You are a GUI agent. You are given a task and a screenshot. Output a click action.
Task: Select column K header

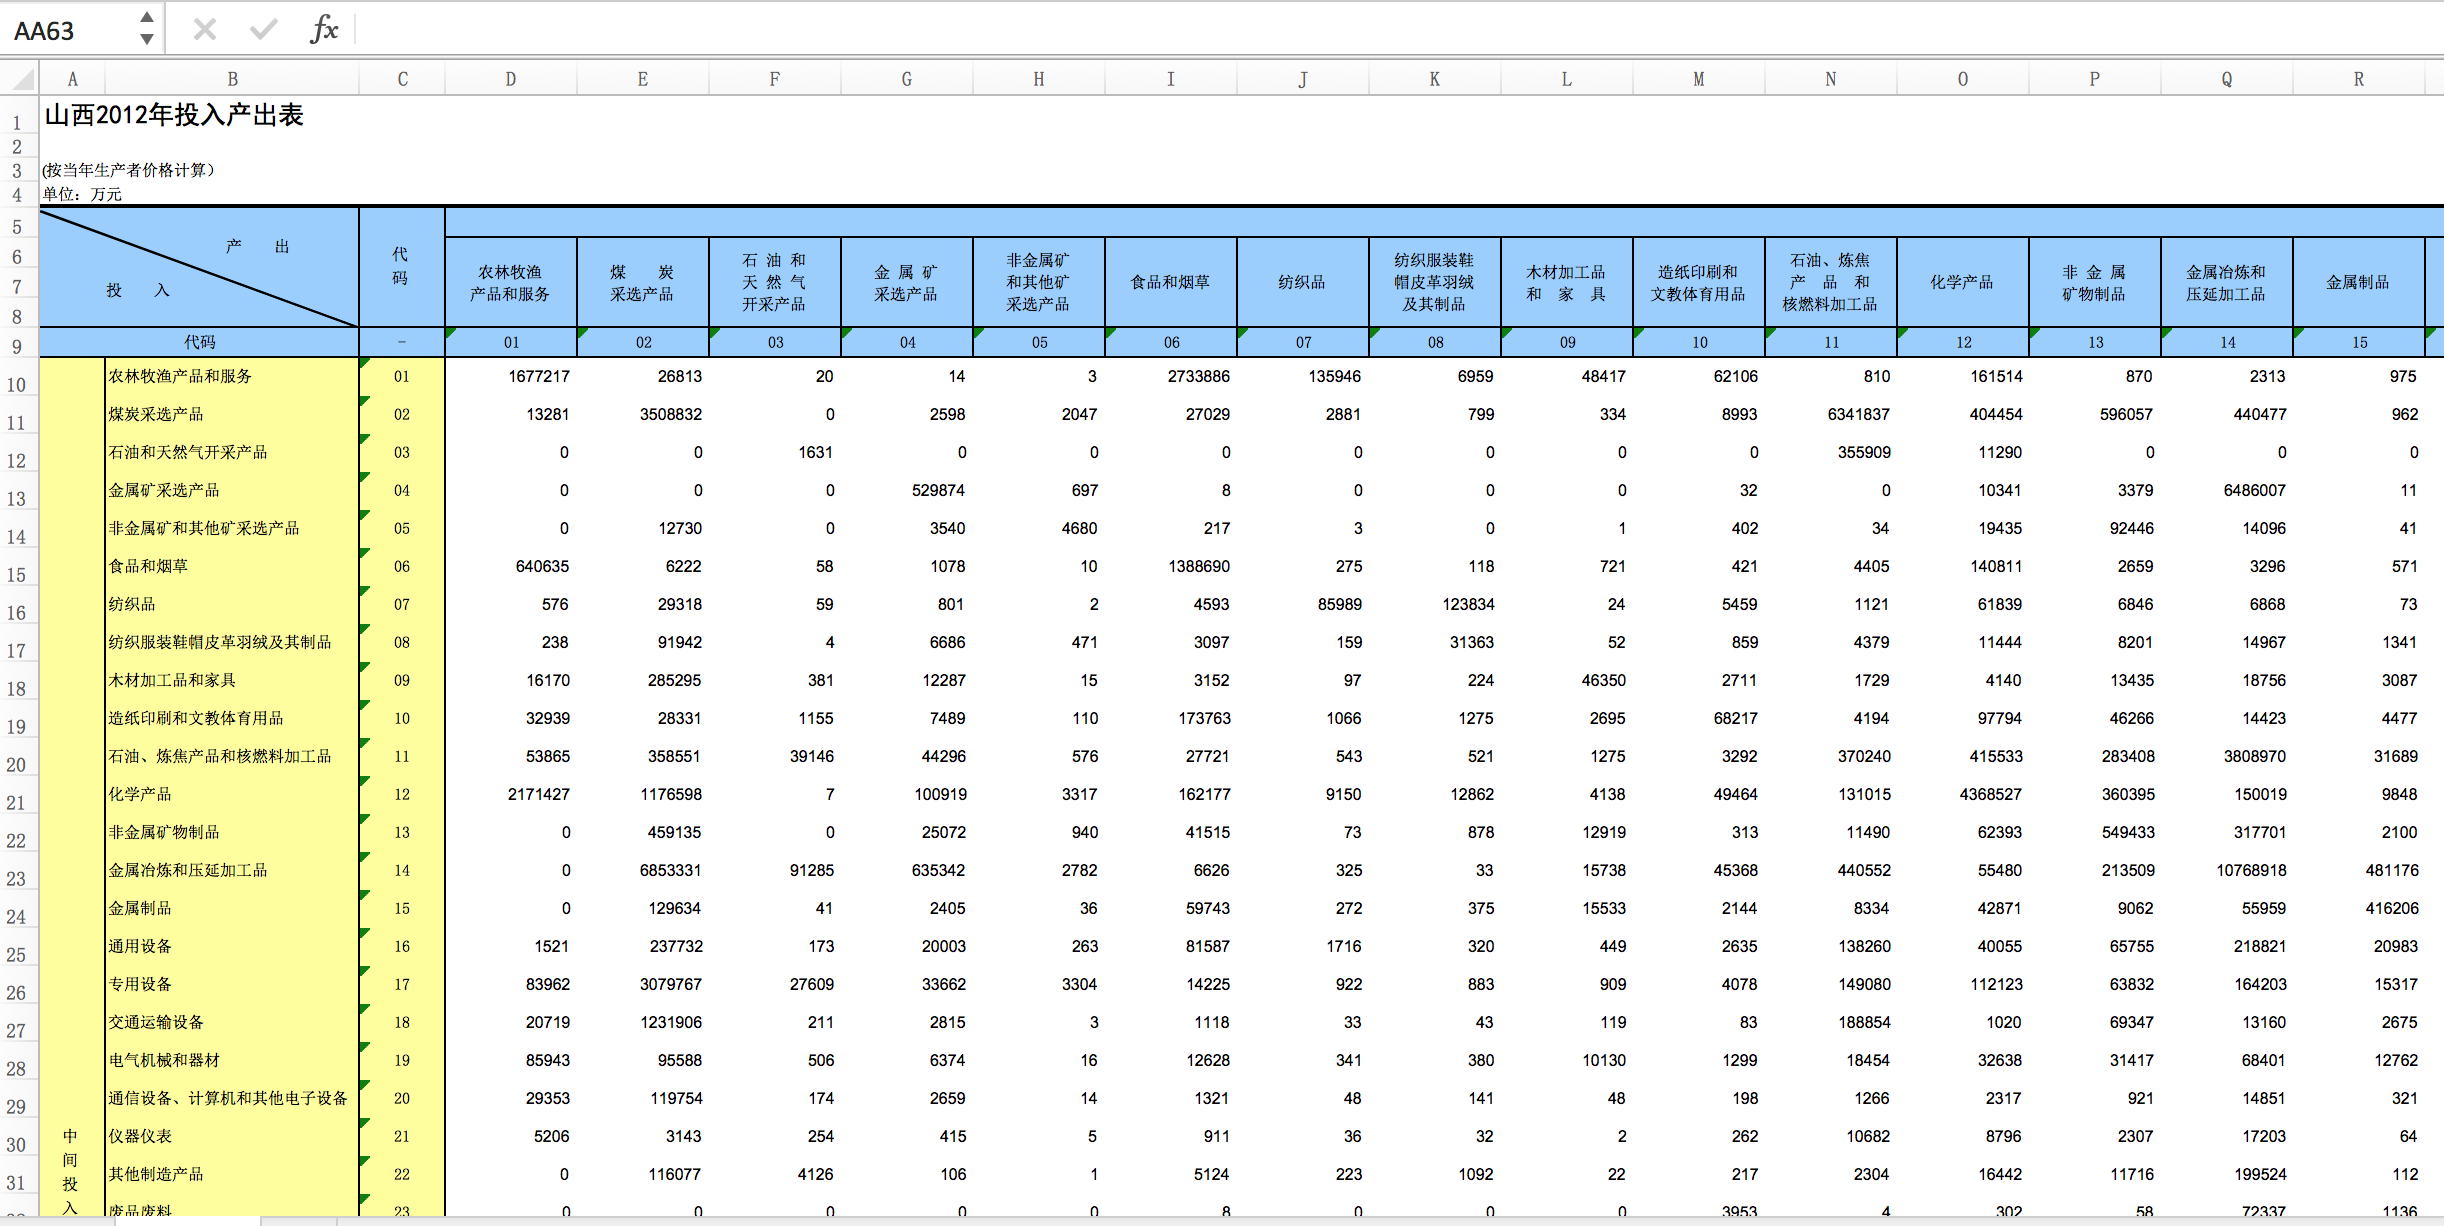coord(1435,79)
